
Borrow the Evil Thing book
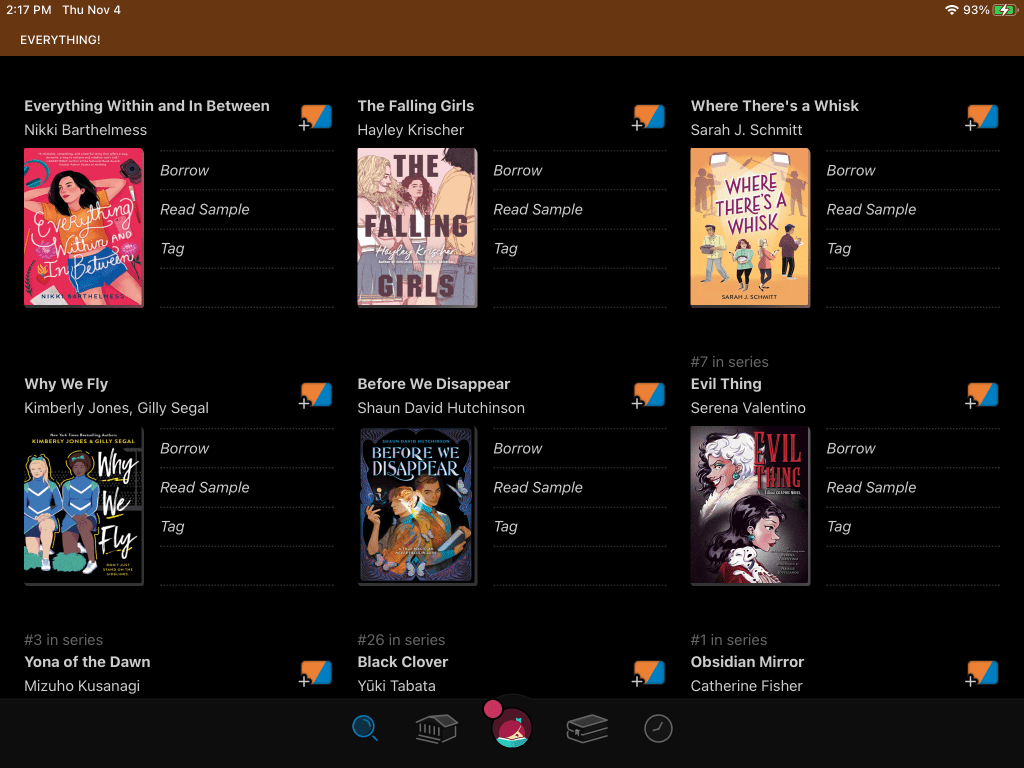tap(851, 448)
